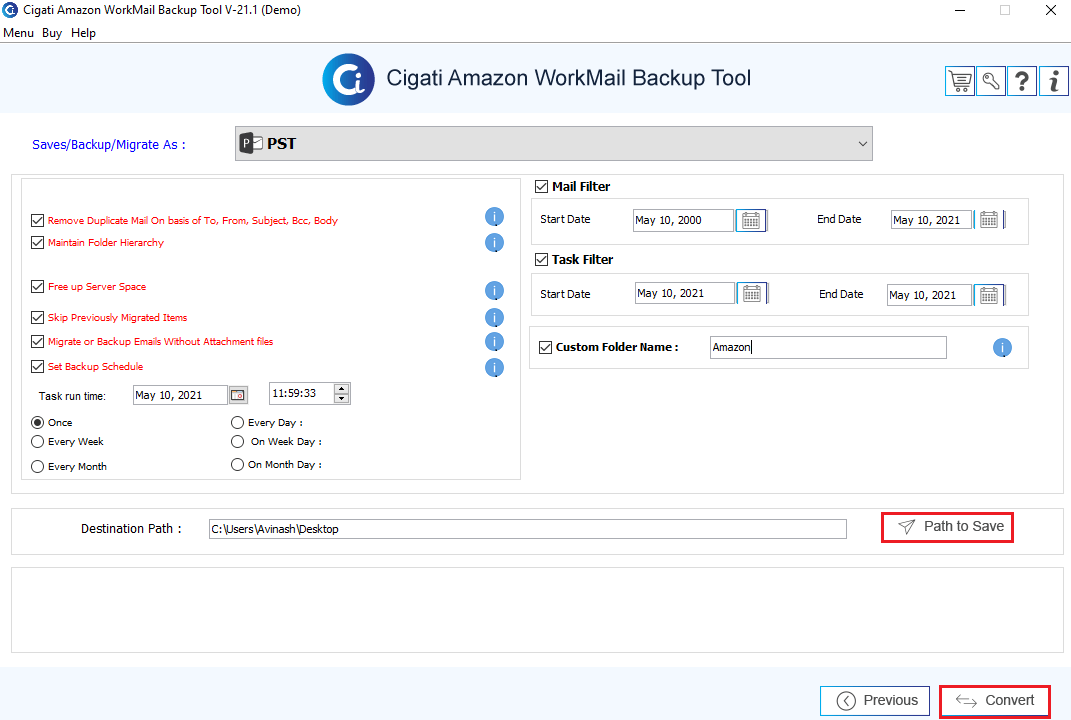Open the shopping cart buy icon
This screenshot has height=720, width=1071.
(x=960, y=81)
